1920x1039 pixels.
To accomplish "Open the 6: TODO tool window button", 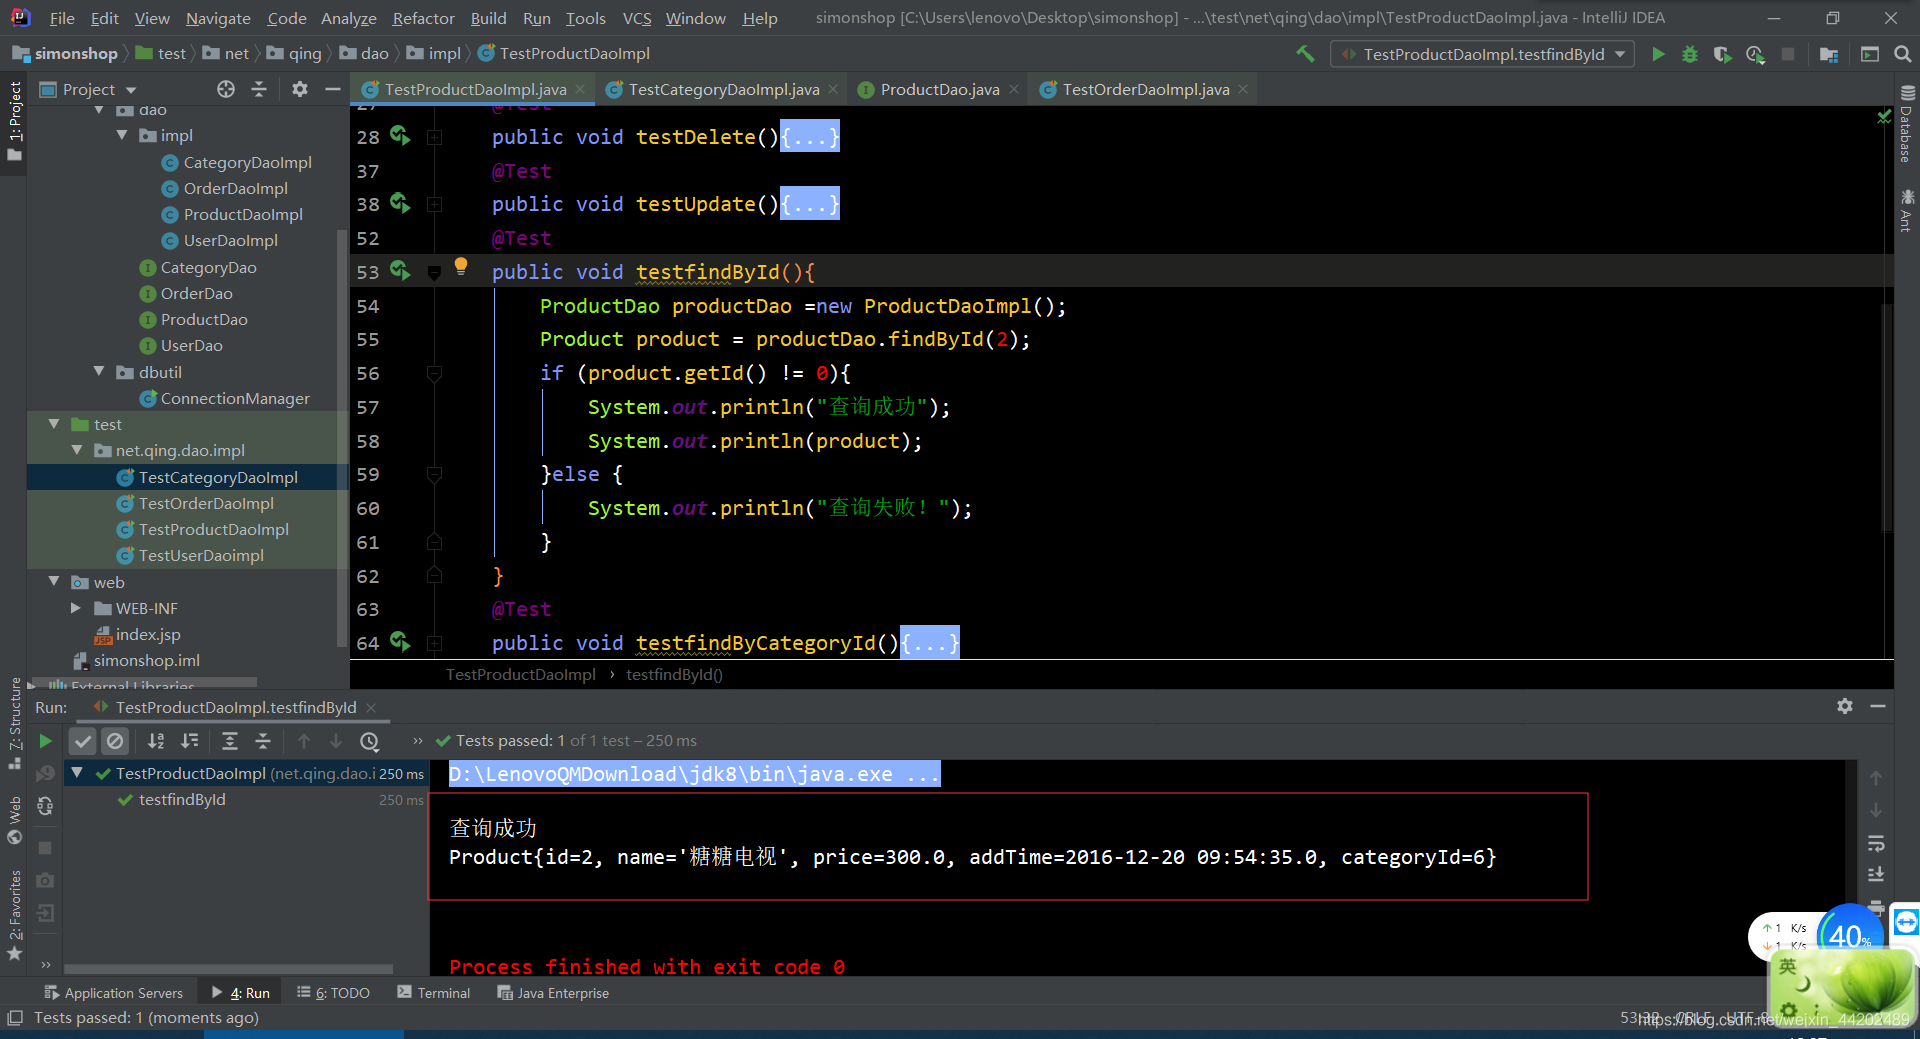I will point(334,992).
